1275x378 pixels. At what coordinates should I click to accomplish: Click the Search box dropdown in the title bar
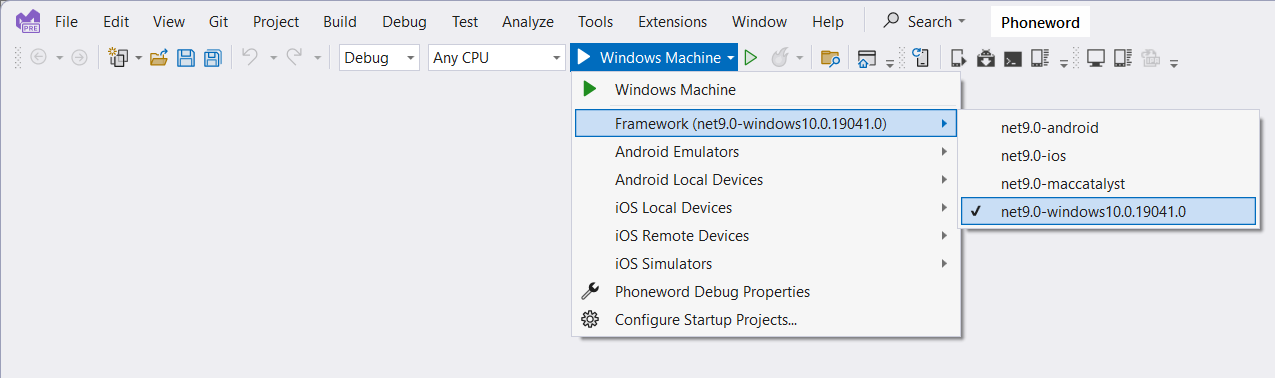pyautogui.click(x=961, y=21)
